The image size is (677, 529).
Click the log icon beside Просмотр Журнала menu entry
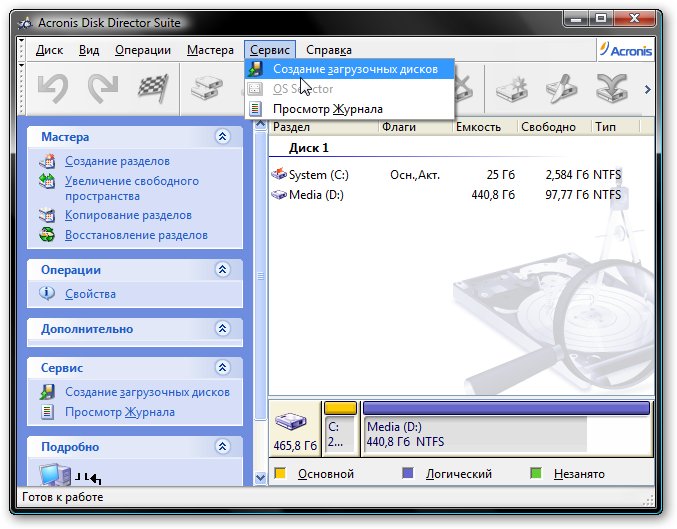(x=255, y=109)
